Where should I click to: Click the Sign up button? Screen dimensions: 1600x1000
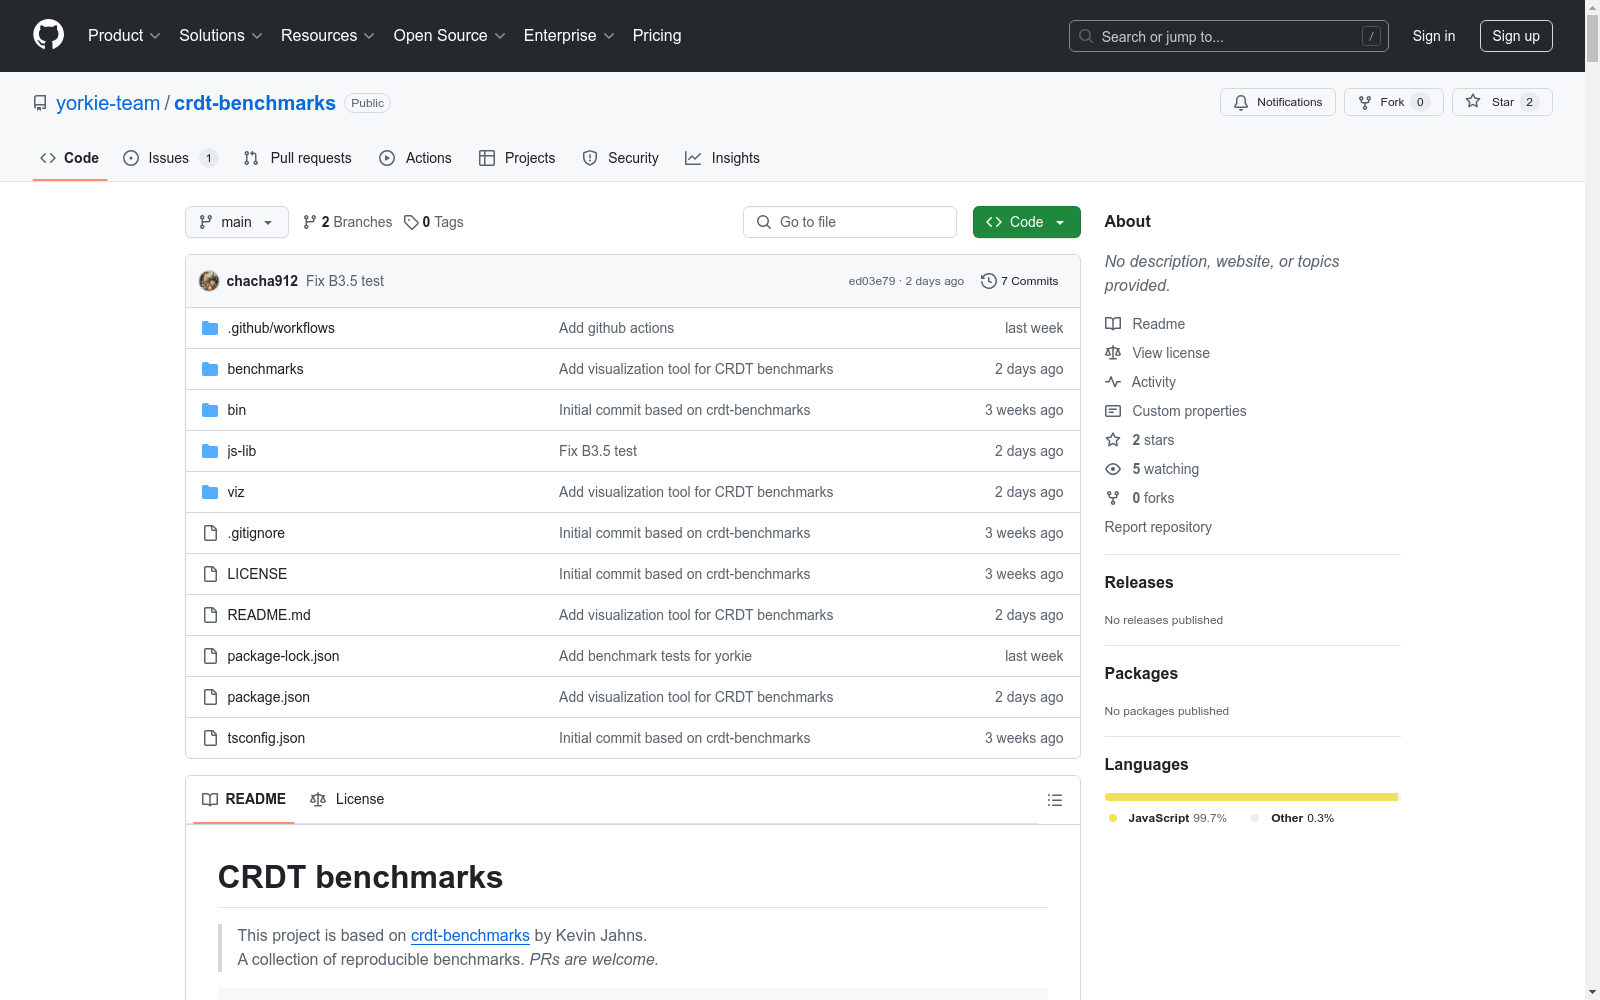pyautogui.click(x=1516, y=36)
